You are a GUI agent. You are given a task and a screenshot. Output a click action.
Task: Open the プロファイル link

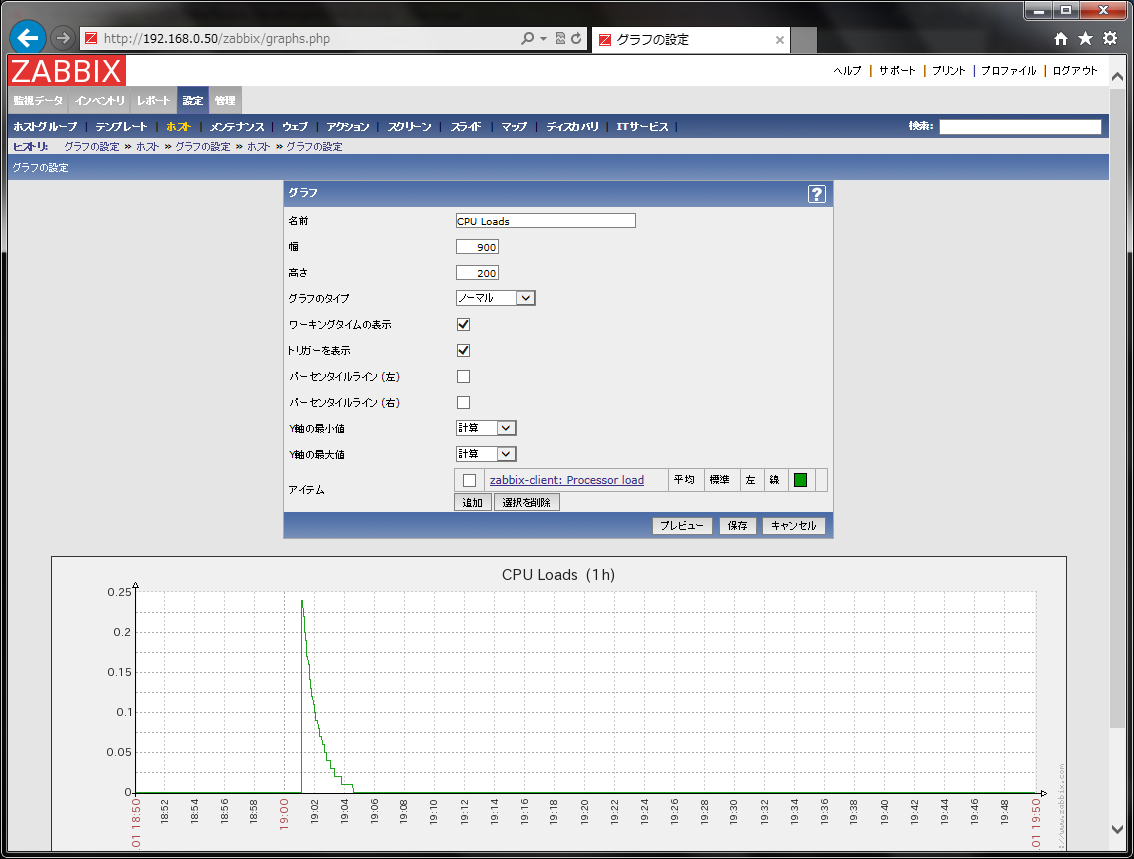tap(1009, 70)
